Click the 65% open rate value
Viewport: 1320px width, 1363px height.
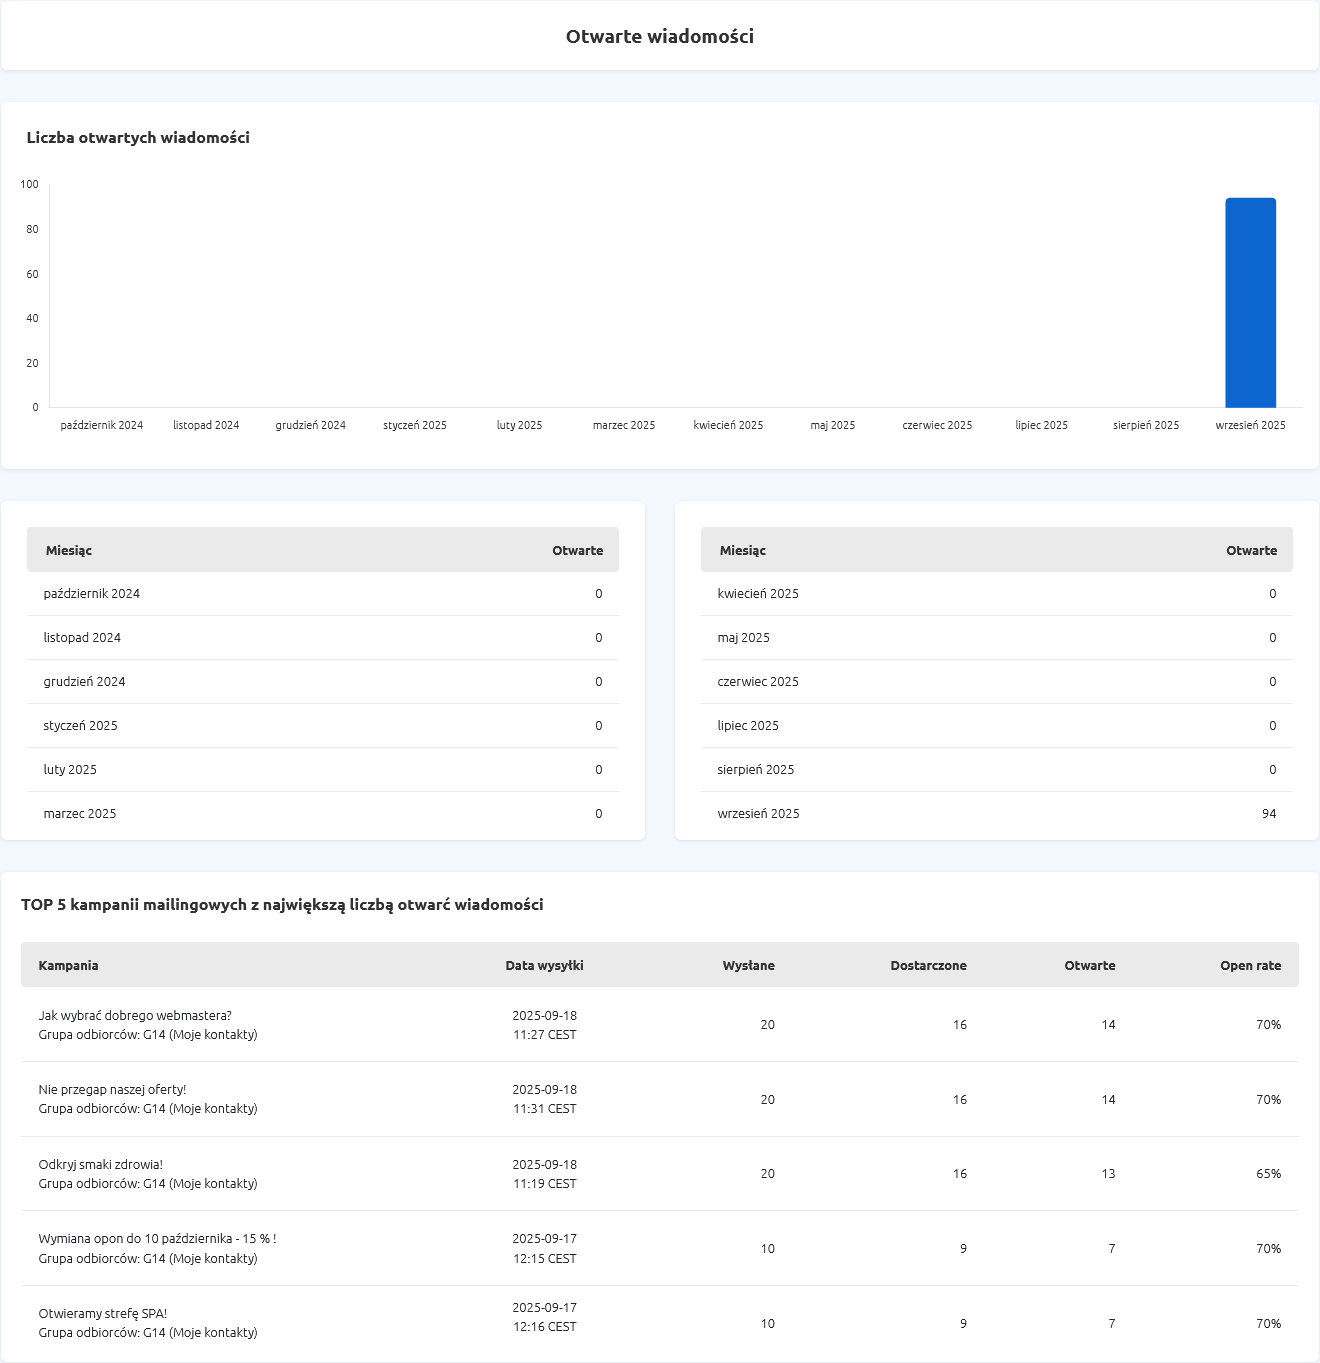pos(1268,1173)
